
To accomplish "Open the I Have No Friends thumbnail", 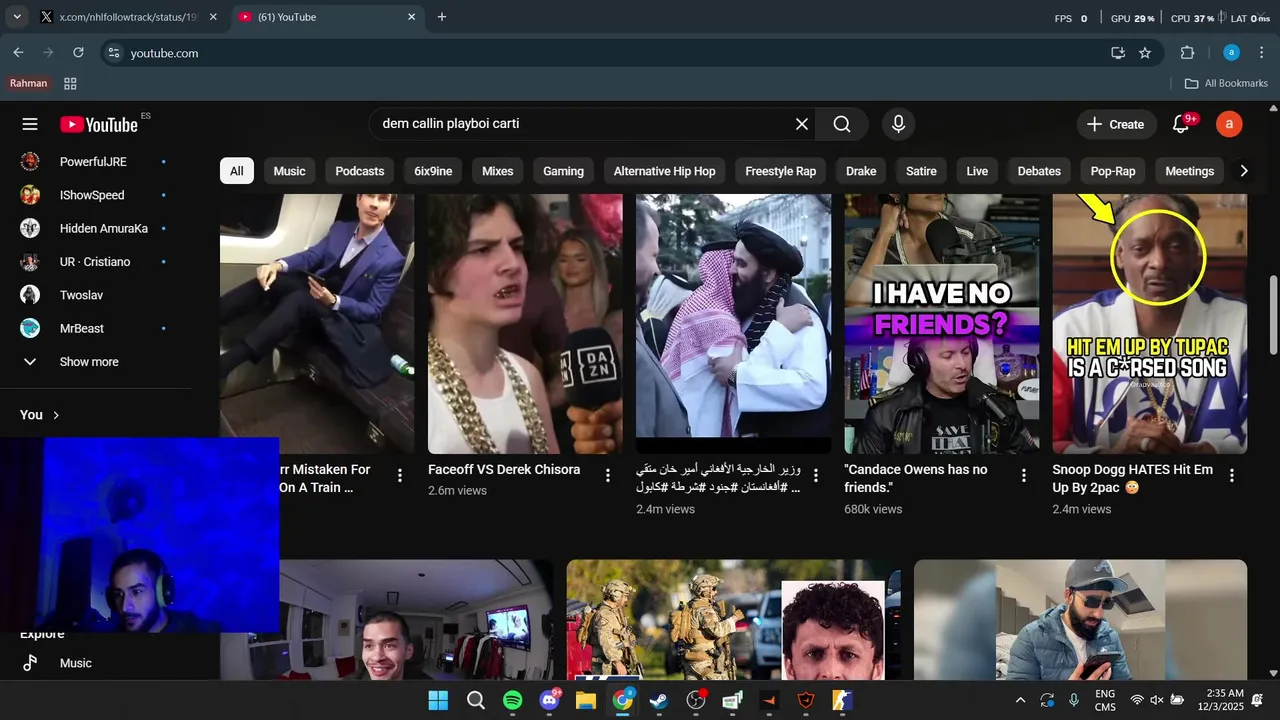I will click(941, 324).
